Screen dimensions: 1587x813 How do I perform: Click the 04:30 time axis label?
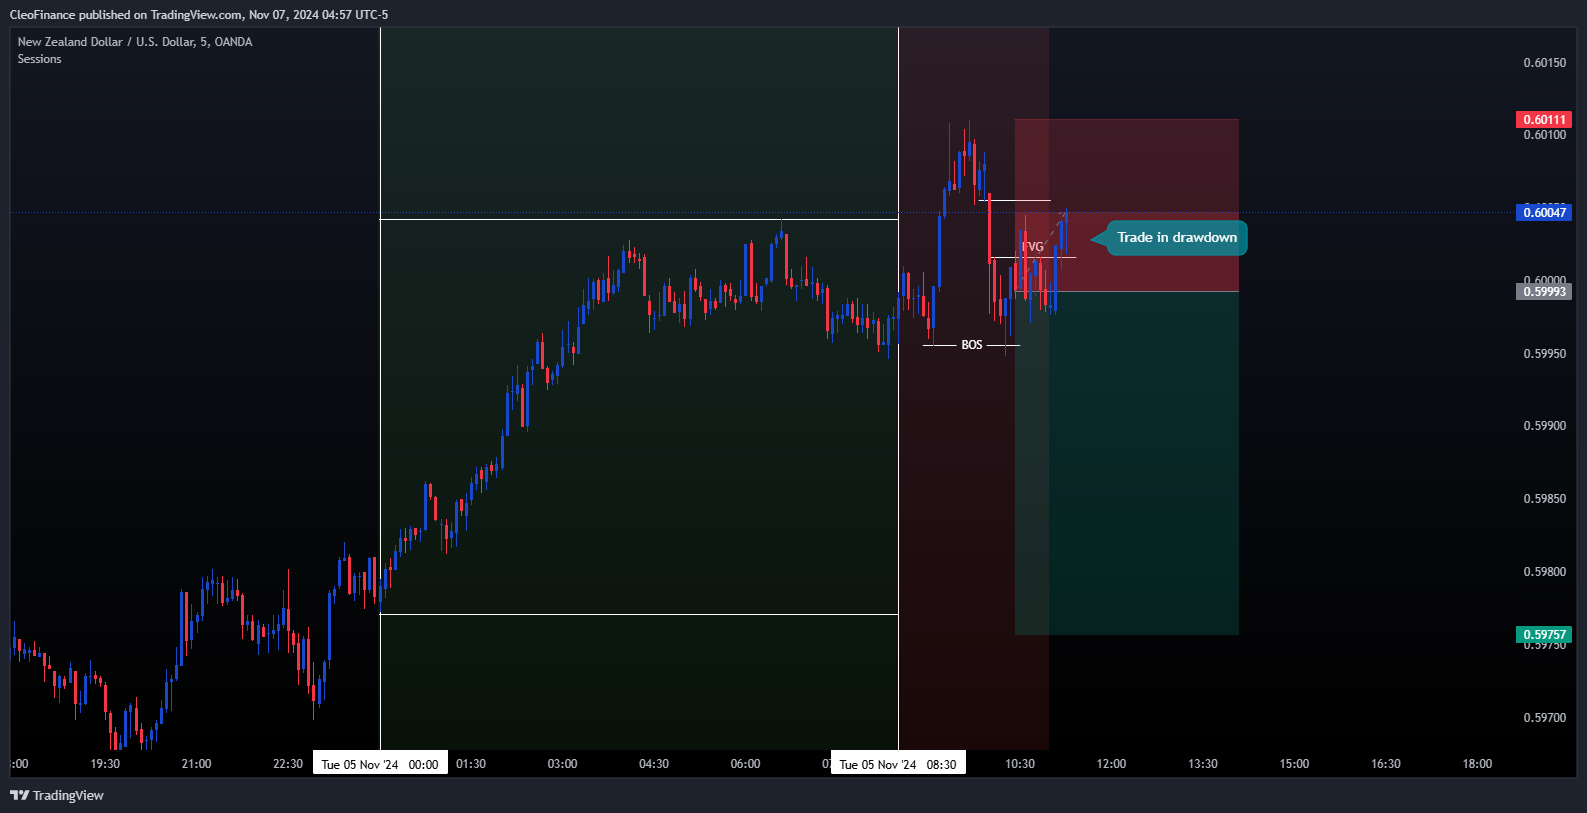pyautogui.click(x=654, y=764)
